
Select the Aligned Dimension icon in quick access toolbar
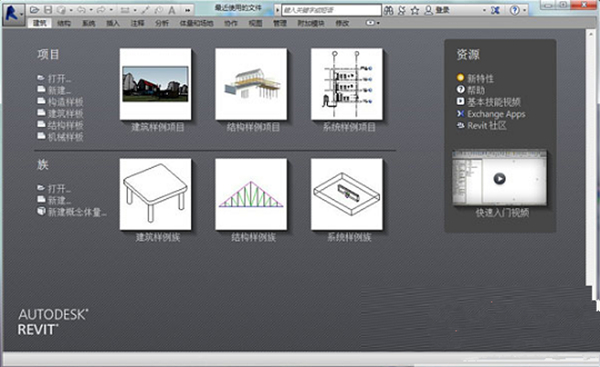(146, 10)
